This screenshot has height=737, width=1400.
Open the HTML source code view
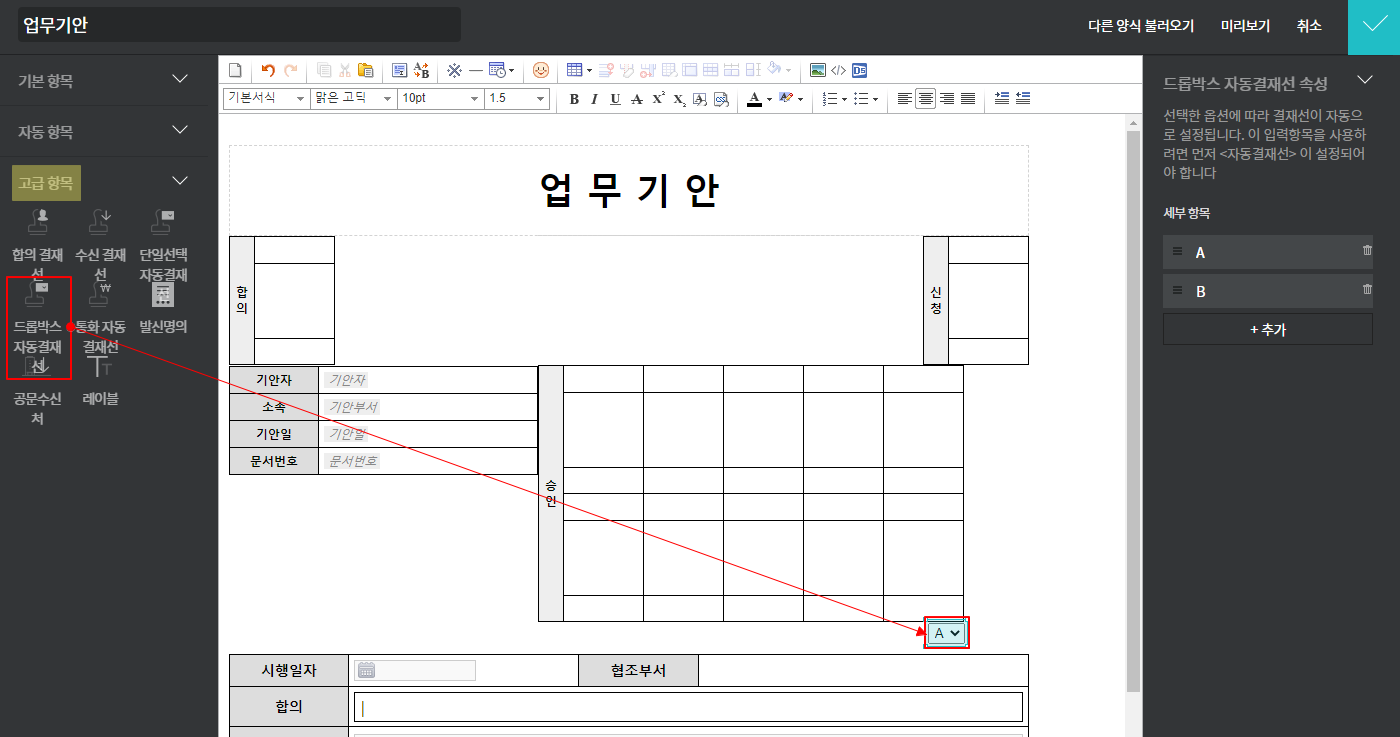pos(838,70)
